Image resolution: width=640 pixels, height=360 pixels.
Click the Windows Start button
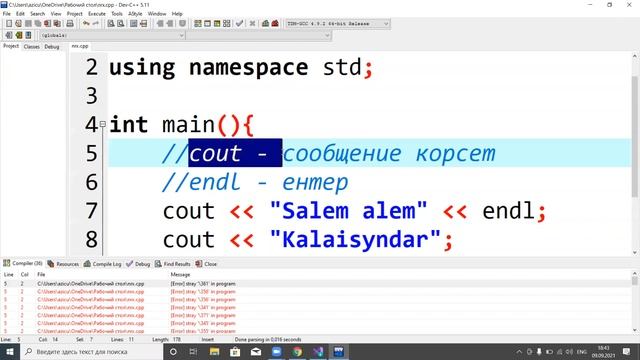click(x=10, y=351)
